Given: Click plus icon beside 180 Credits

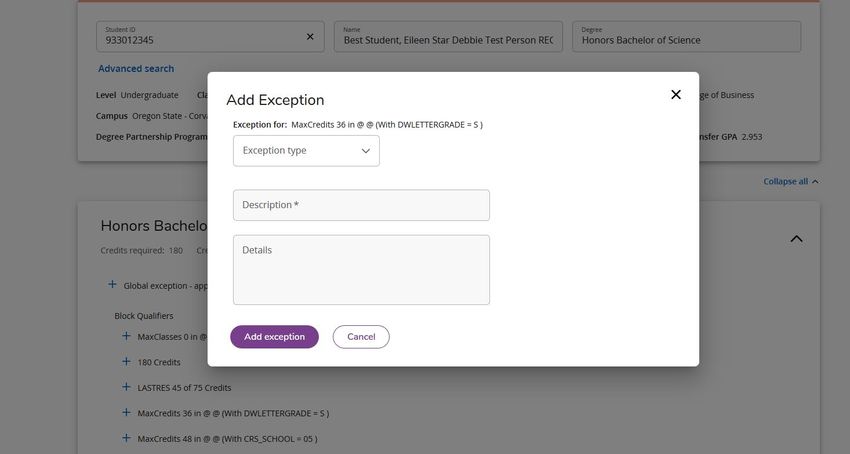Looking at the screenshot, I should 126,361.
